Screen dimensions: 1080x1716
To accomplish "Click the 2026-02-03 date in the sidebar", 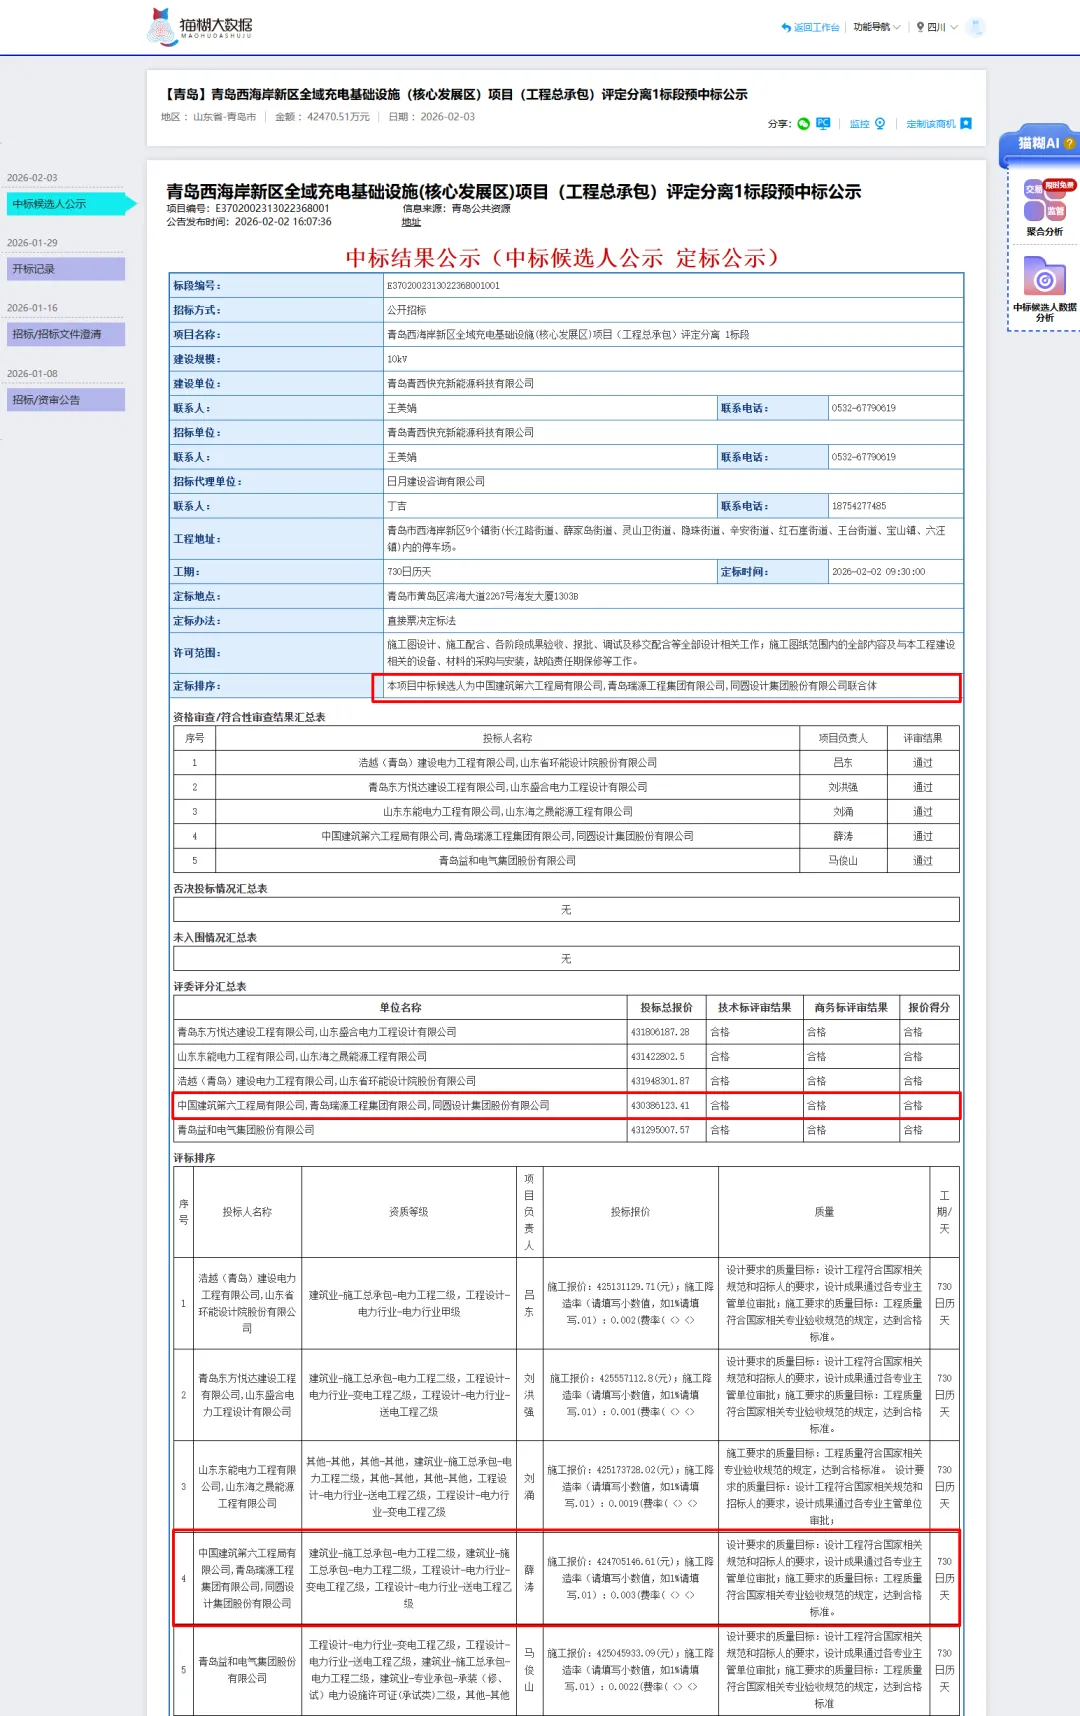I will [x=32, y=178].
